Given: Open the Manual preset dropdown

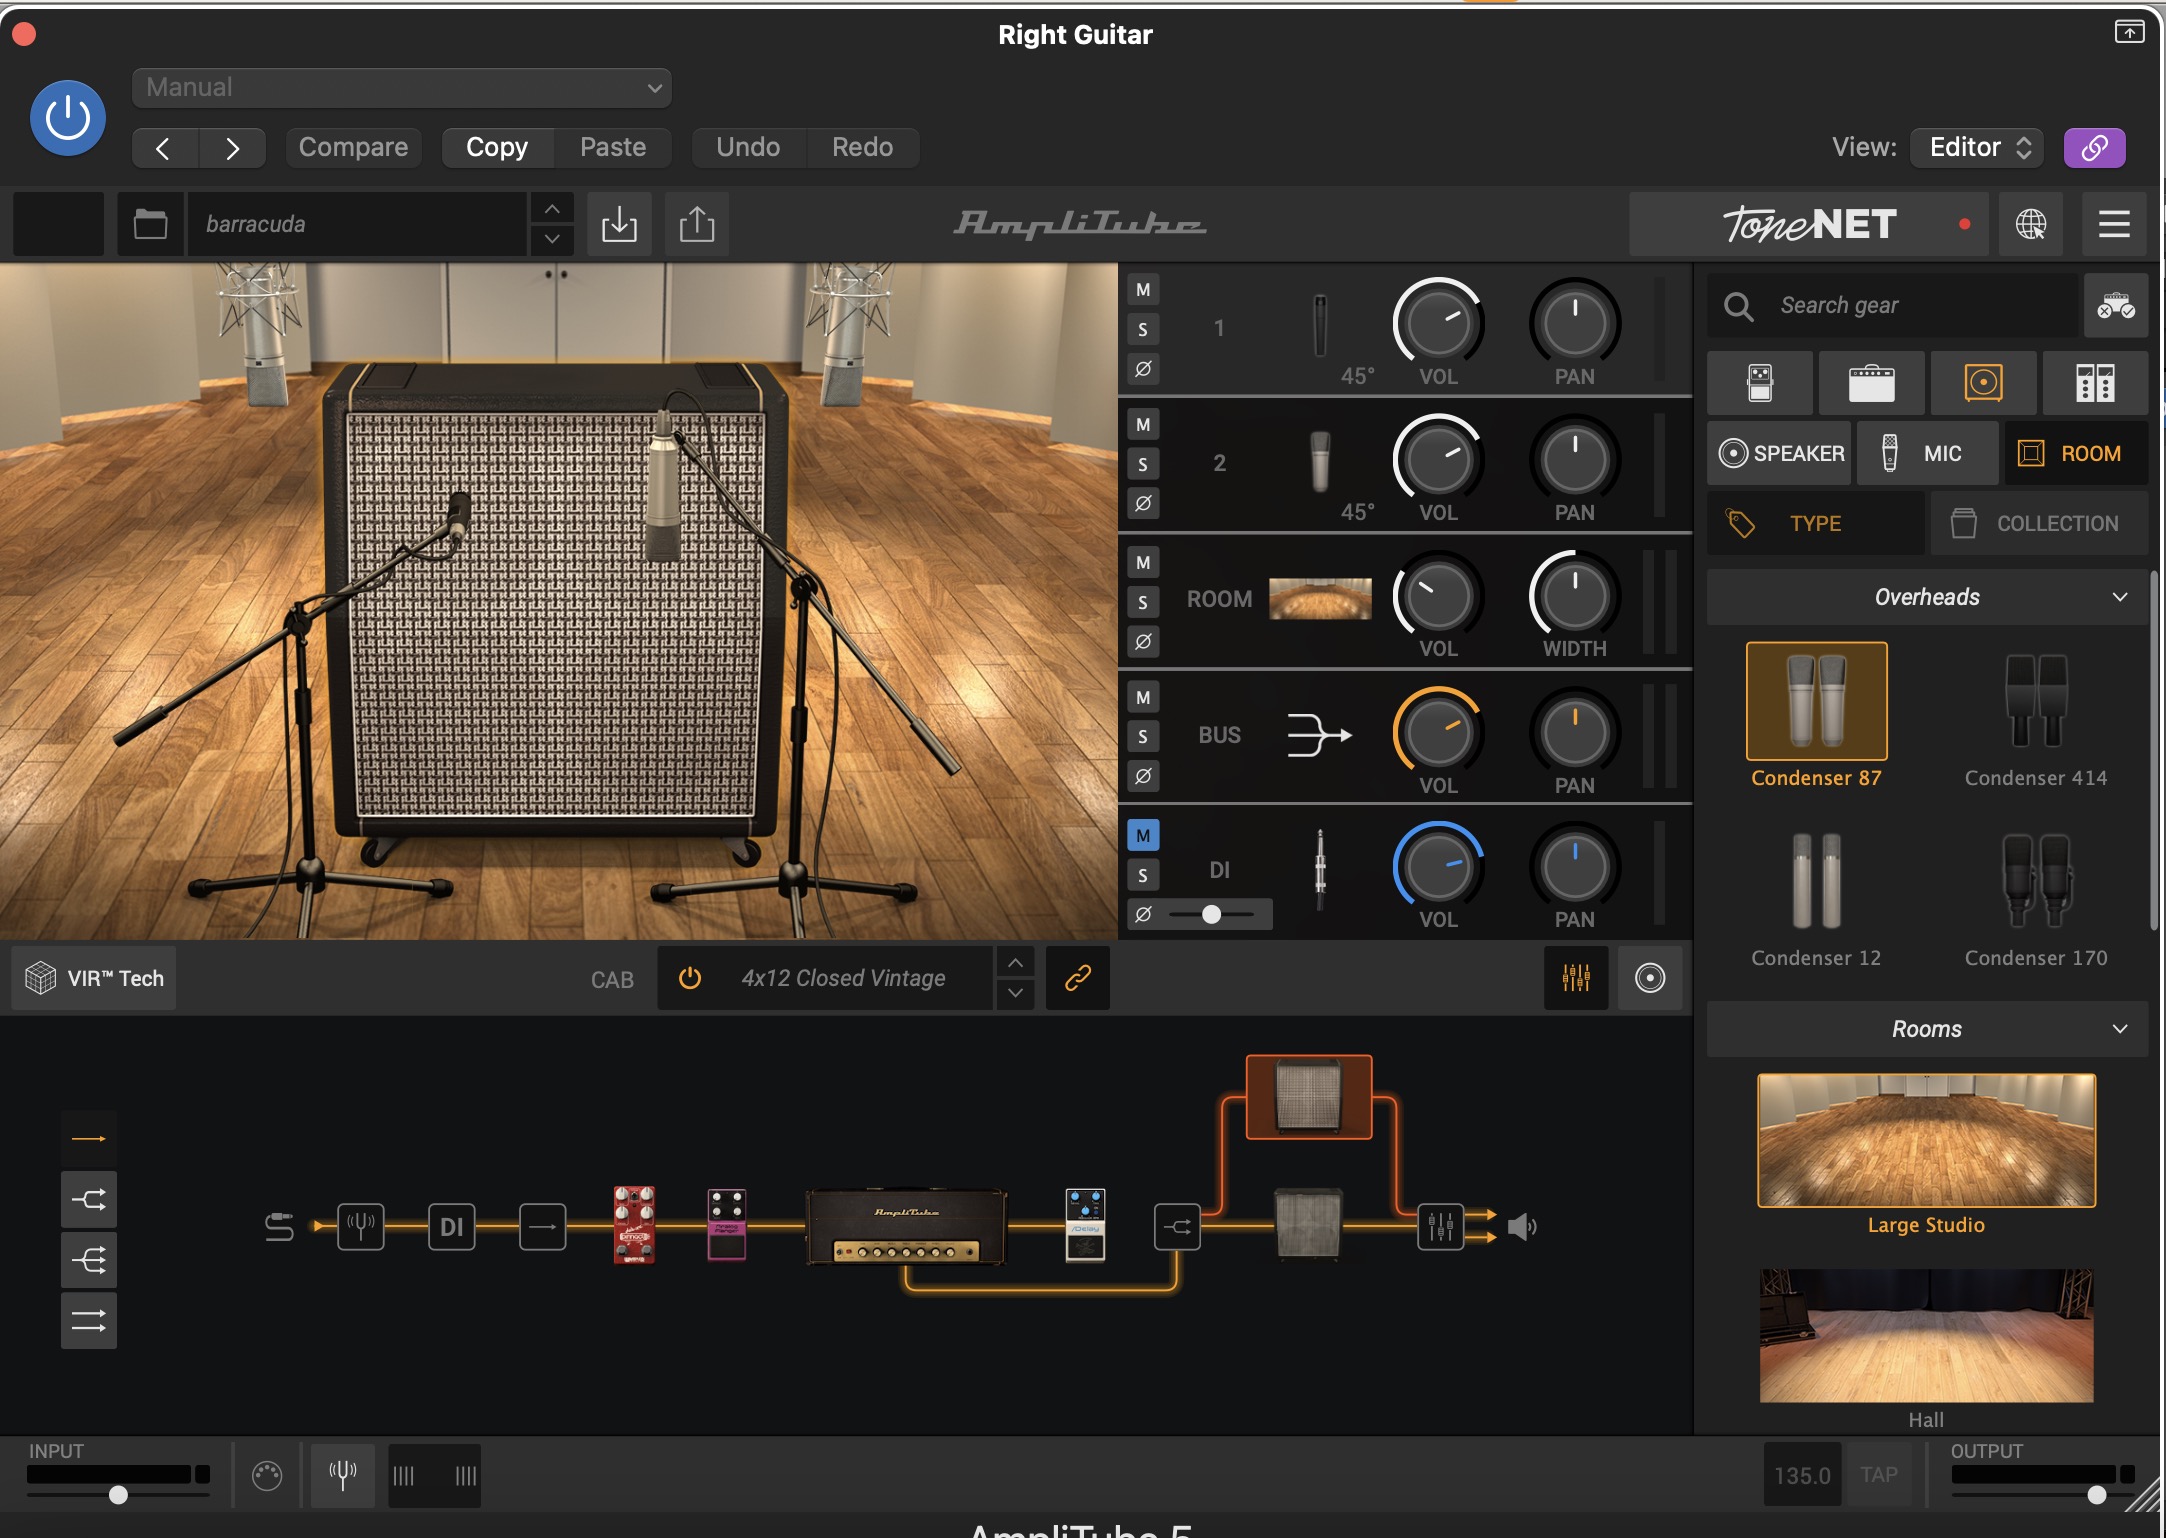Looking at the screenshot, I should 401,88.
